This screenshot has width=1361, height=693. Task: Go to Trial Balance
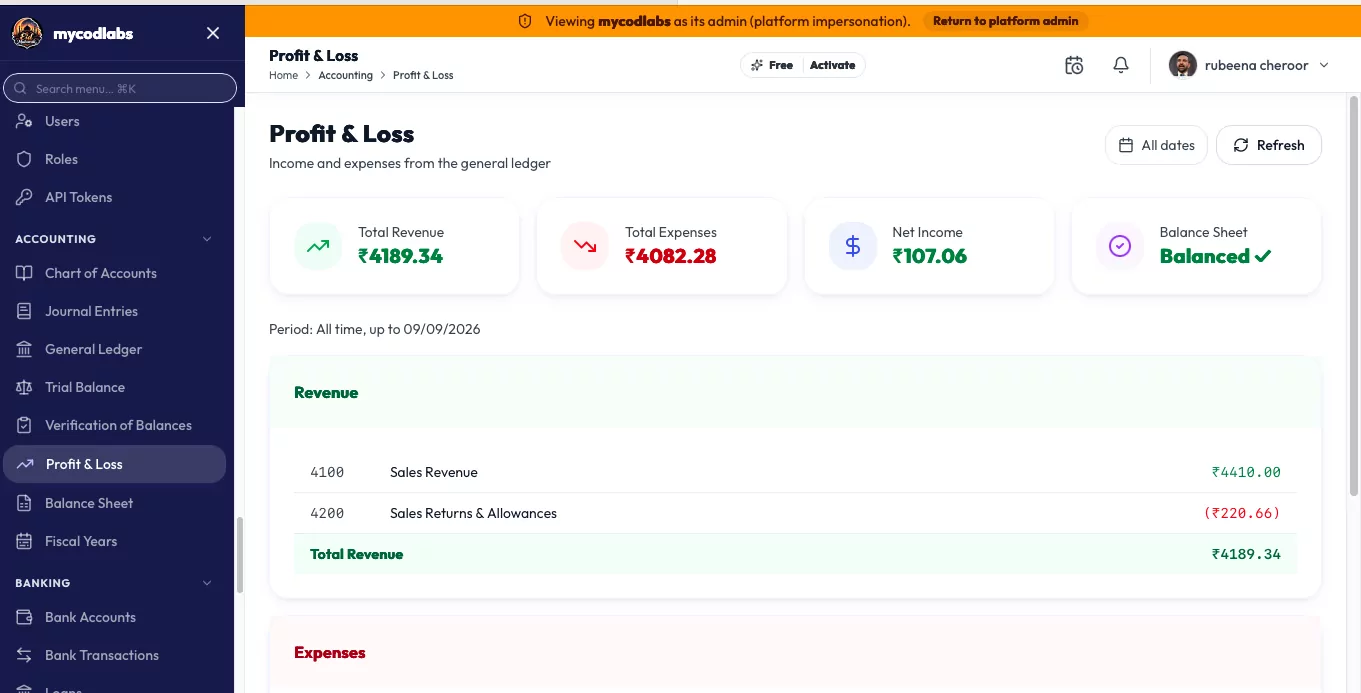85,387
